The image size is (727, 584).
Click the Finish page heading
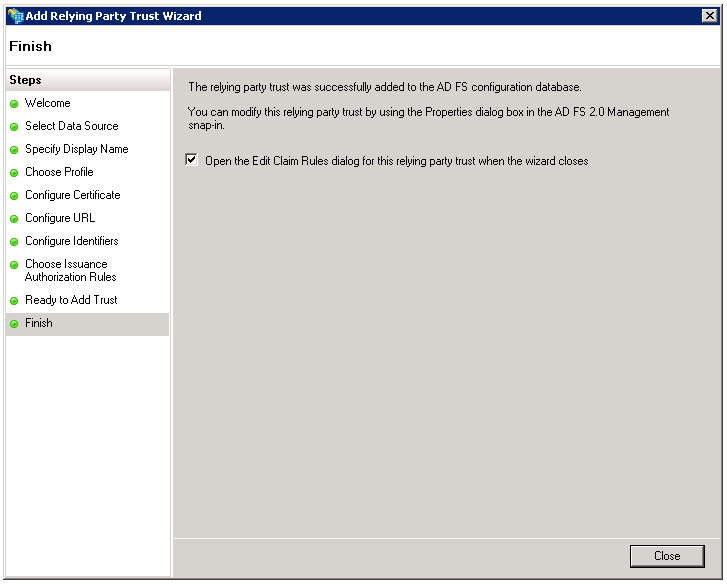[x=30, y=46]
